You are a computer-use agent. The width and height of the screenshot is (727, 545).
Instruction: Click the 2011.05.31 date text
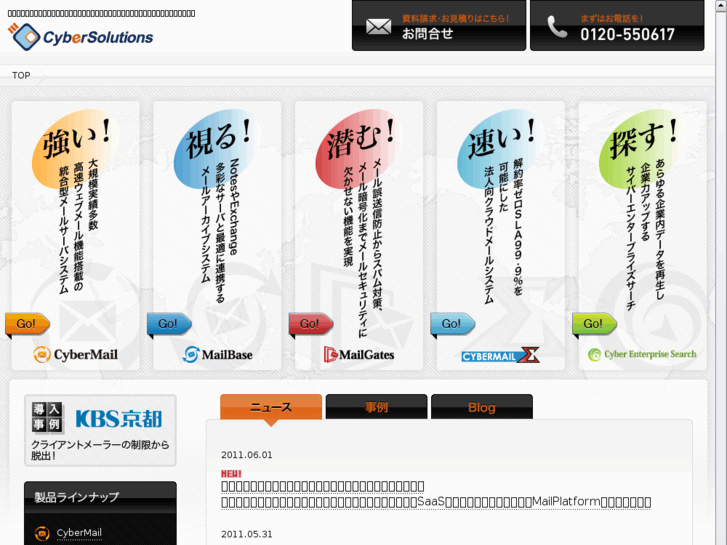(247, 534)
